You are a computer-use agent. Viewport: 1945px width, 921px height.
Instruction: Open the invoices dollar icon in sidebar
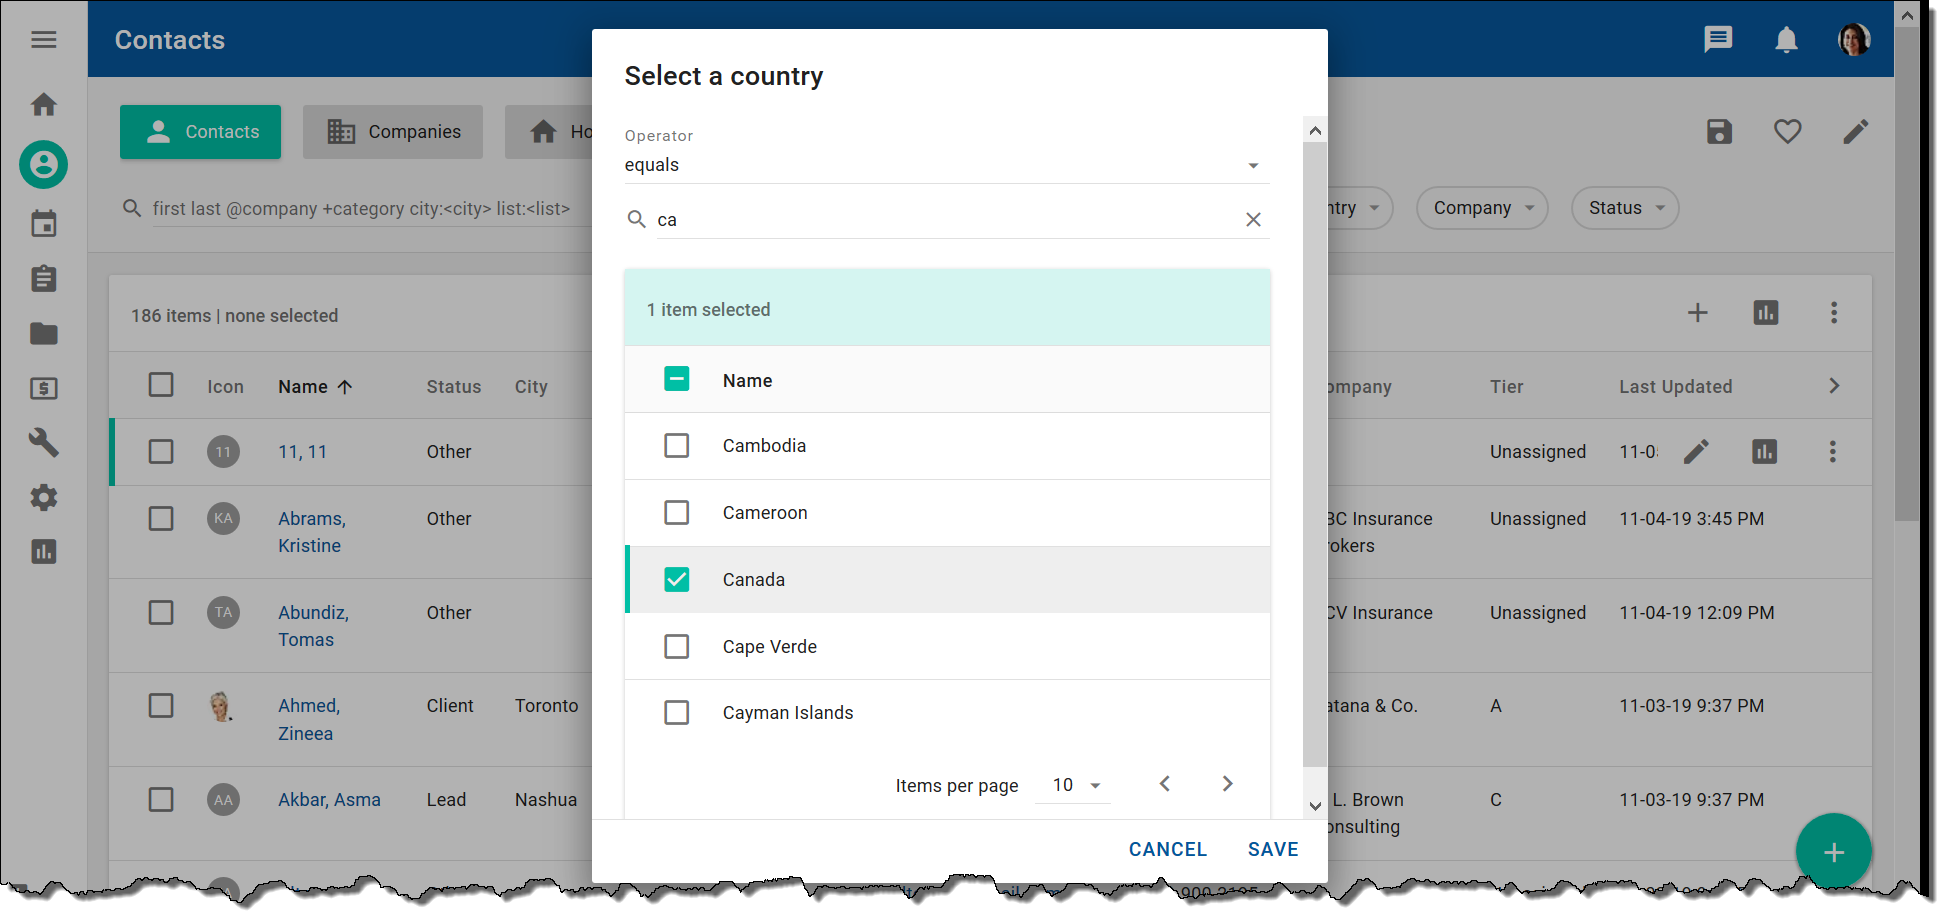tap(43, 388)
